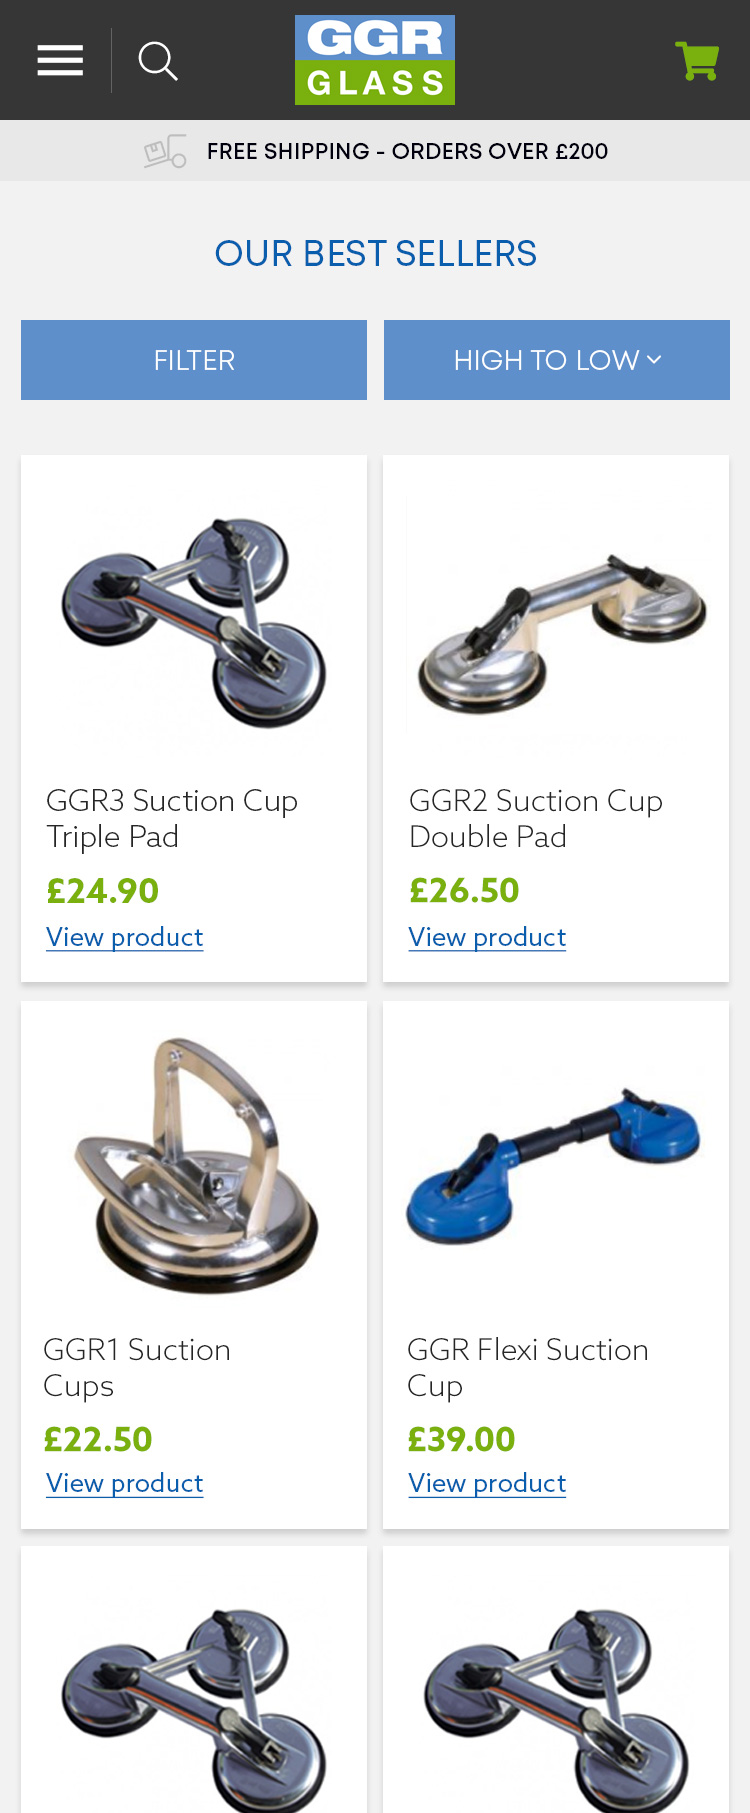Screen dimensions: 750x1813
Task: Open the GGR3 Suction Cup Triple Pad image
Action: click(194, 622)
